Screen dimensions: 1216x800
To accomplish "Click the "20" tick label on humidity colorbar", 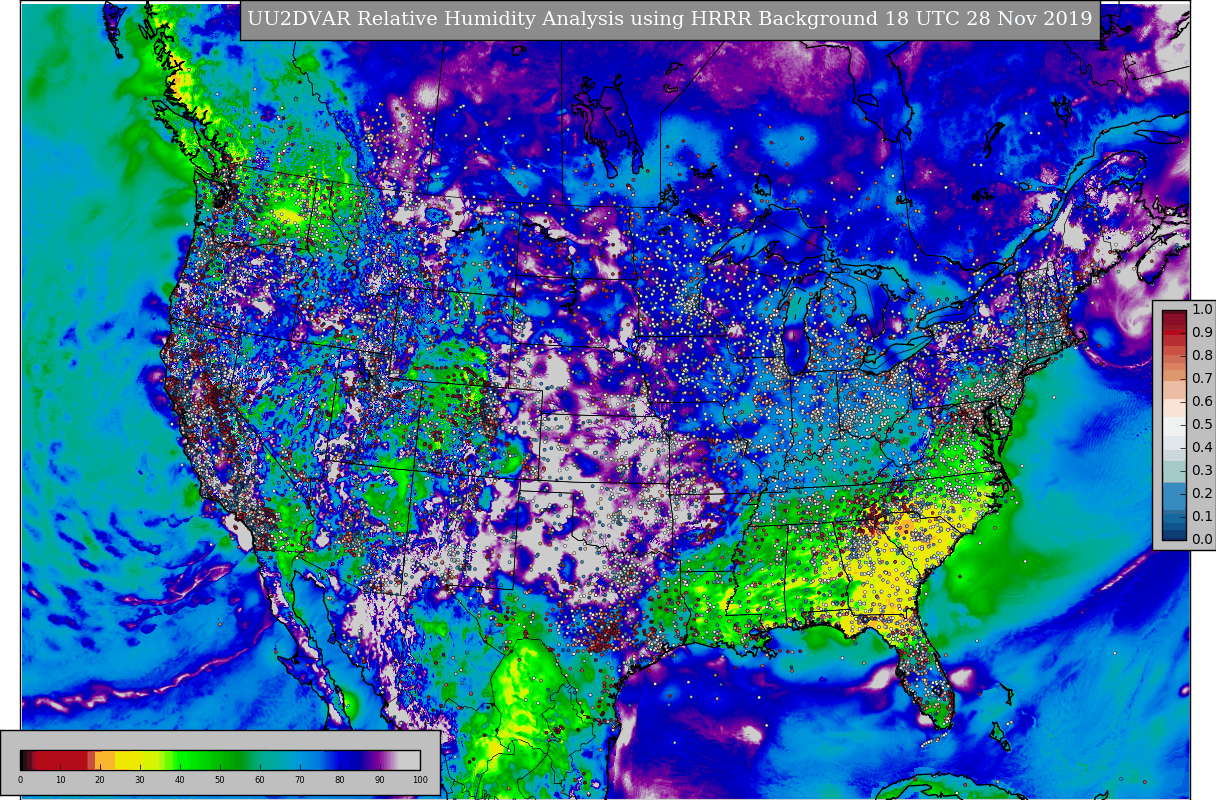I will 100,780.
